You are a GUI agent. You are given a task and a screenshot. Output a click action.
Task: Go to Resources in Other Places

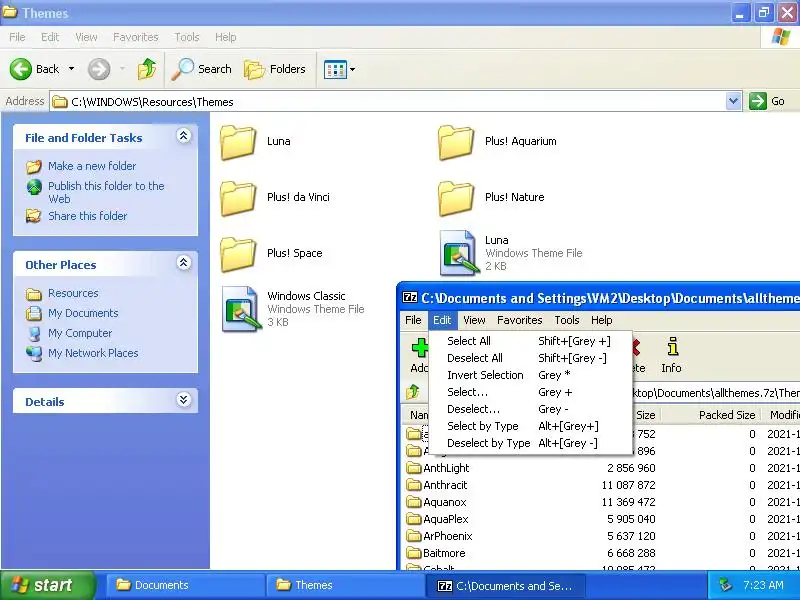pyautogui.click(x=73, y=293)
